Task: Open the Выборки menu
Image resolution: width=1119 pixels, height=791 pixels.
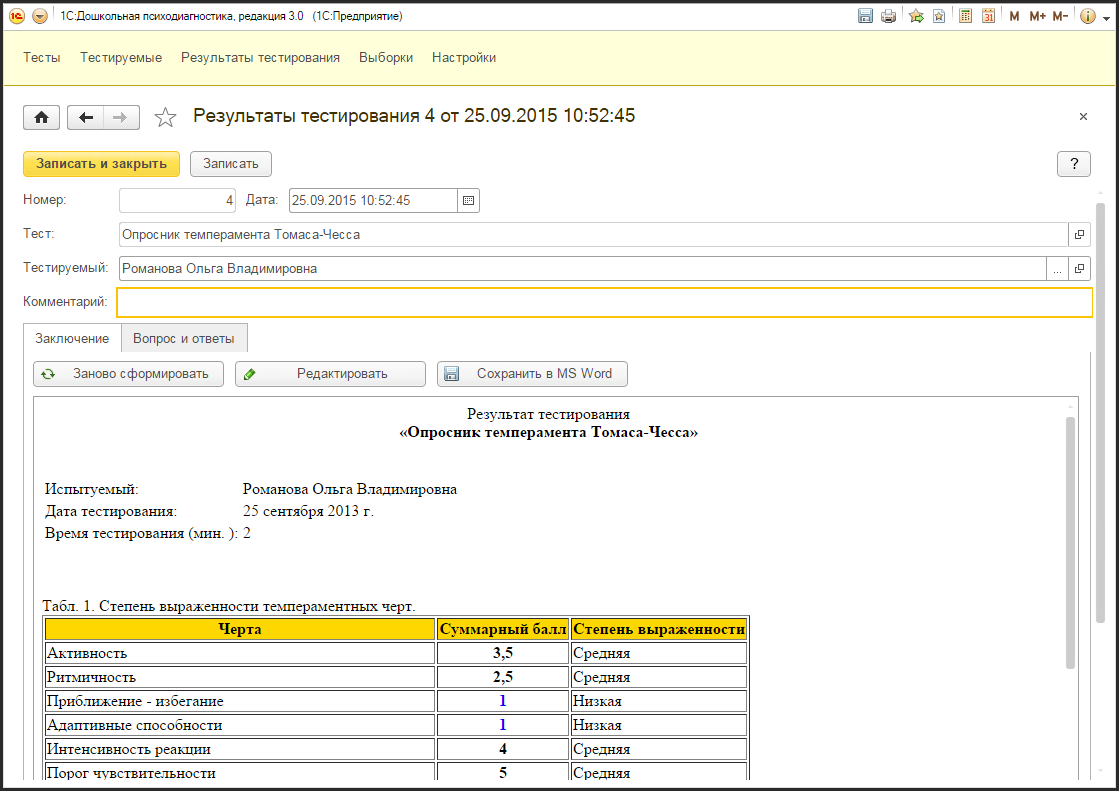Action: [x=386, y=58]
